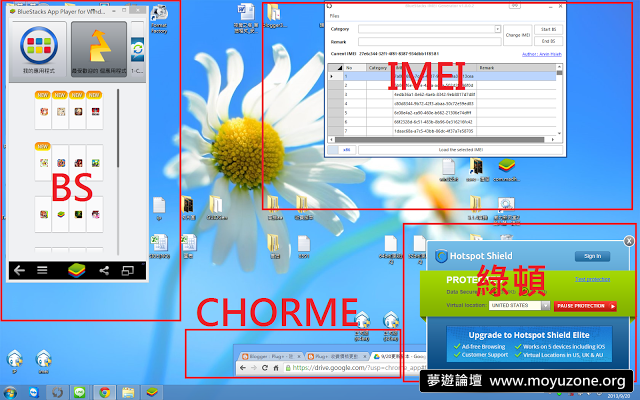Click the Hotspot Shield shield logo
Viewport: 640px width, 400px height.
pyautogui.click(x=441, y=256)
